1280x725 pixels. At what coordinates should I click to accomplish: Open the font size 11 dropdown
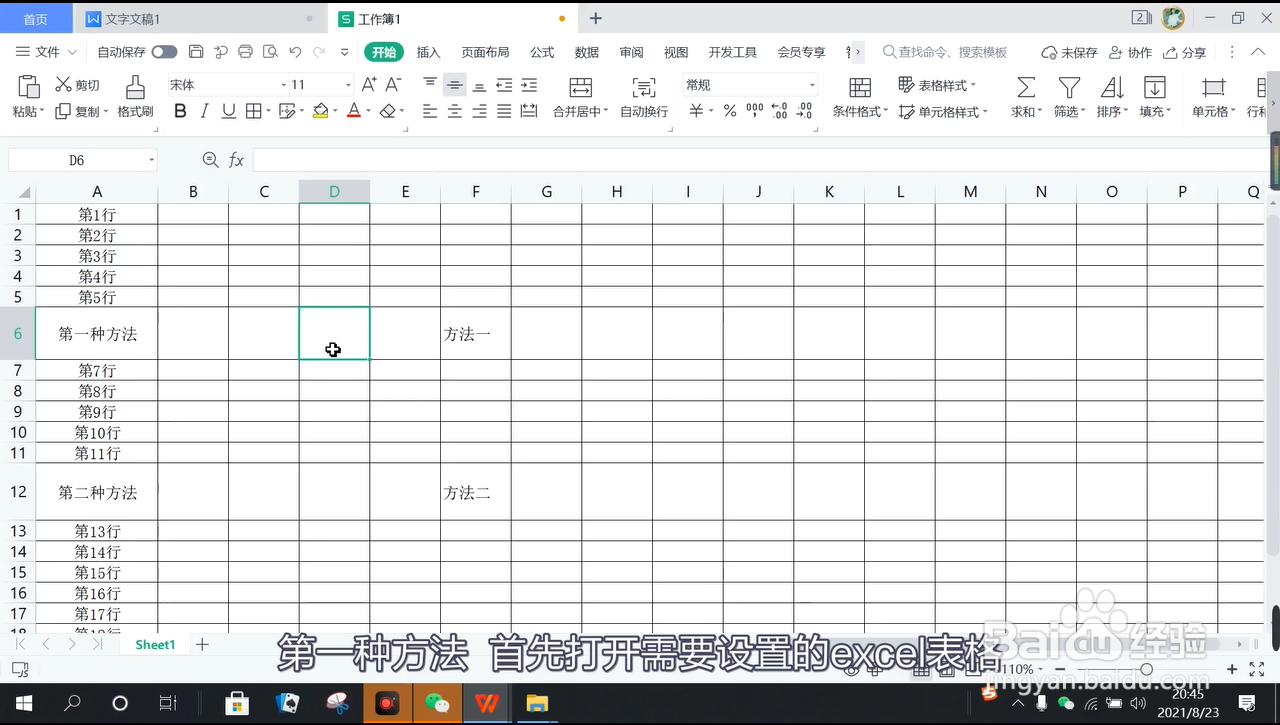pyautogui.click(x=348, y=85)
